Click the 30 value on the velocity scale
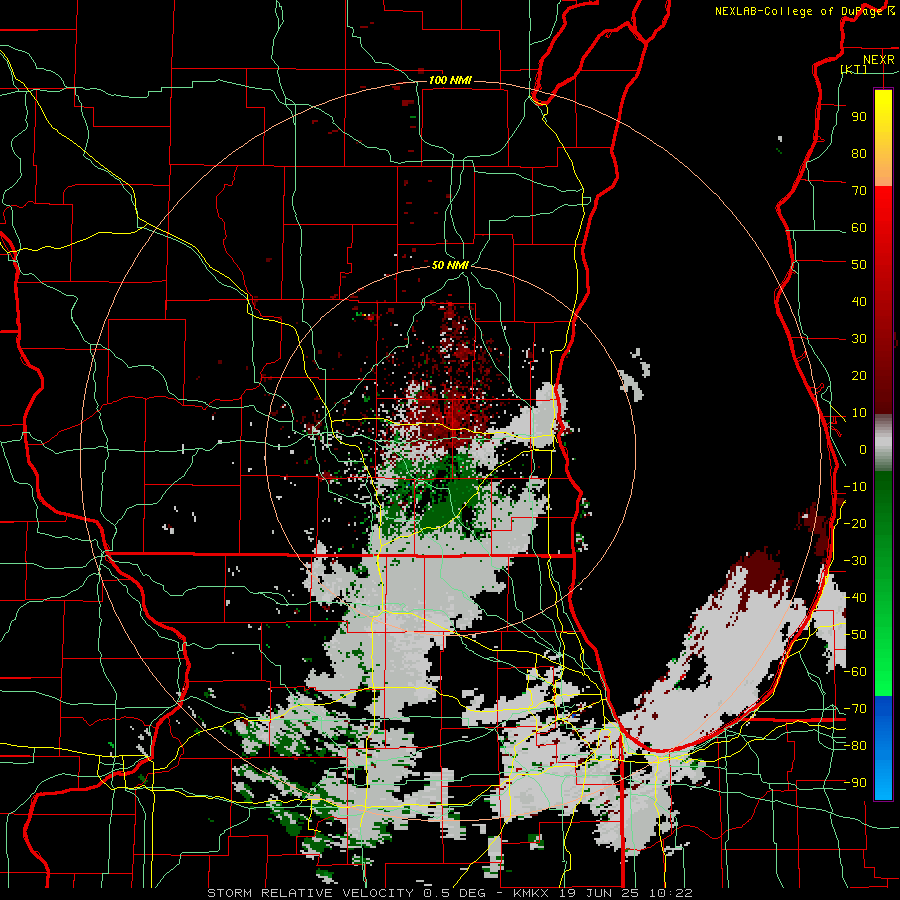Image resolution: width=900 pixels, height=900 pixels. tap(859, 339)
